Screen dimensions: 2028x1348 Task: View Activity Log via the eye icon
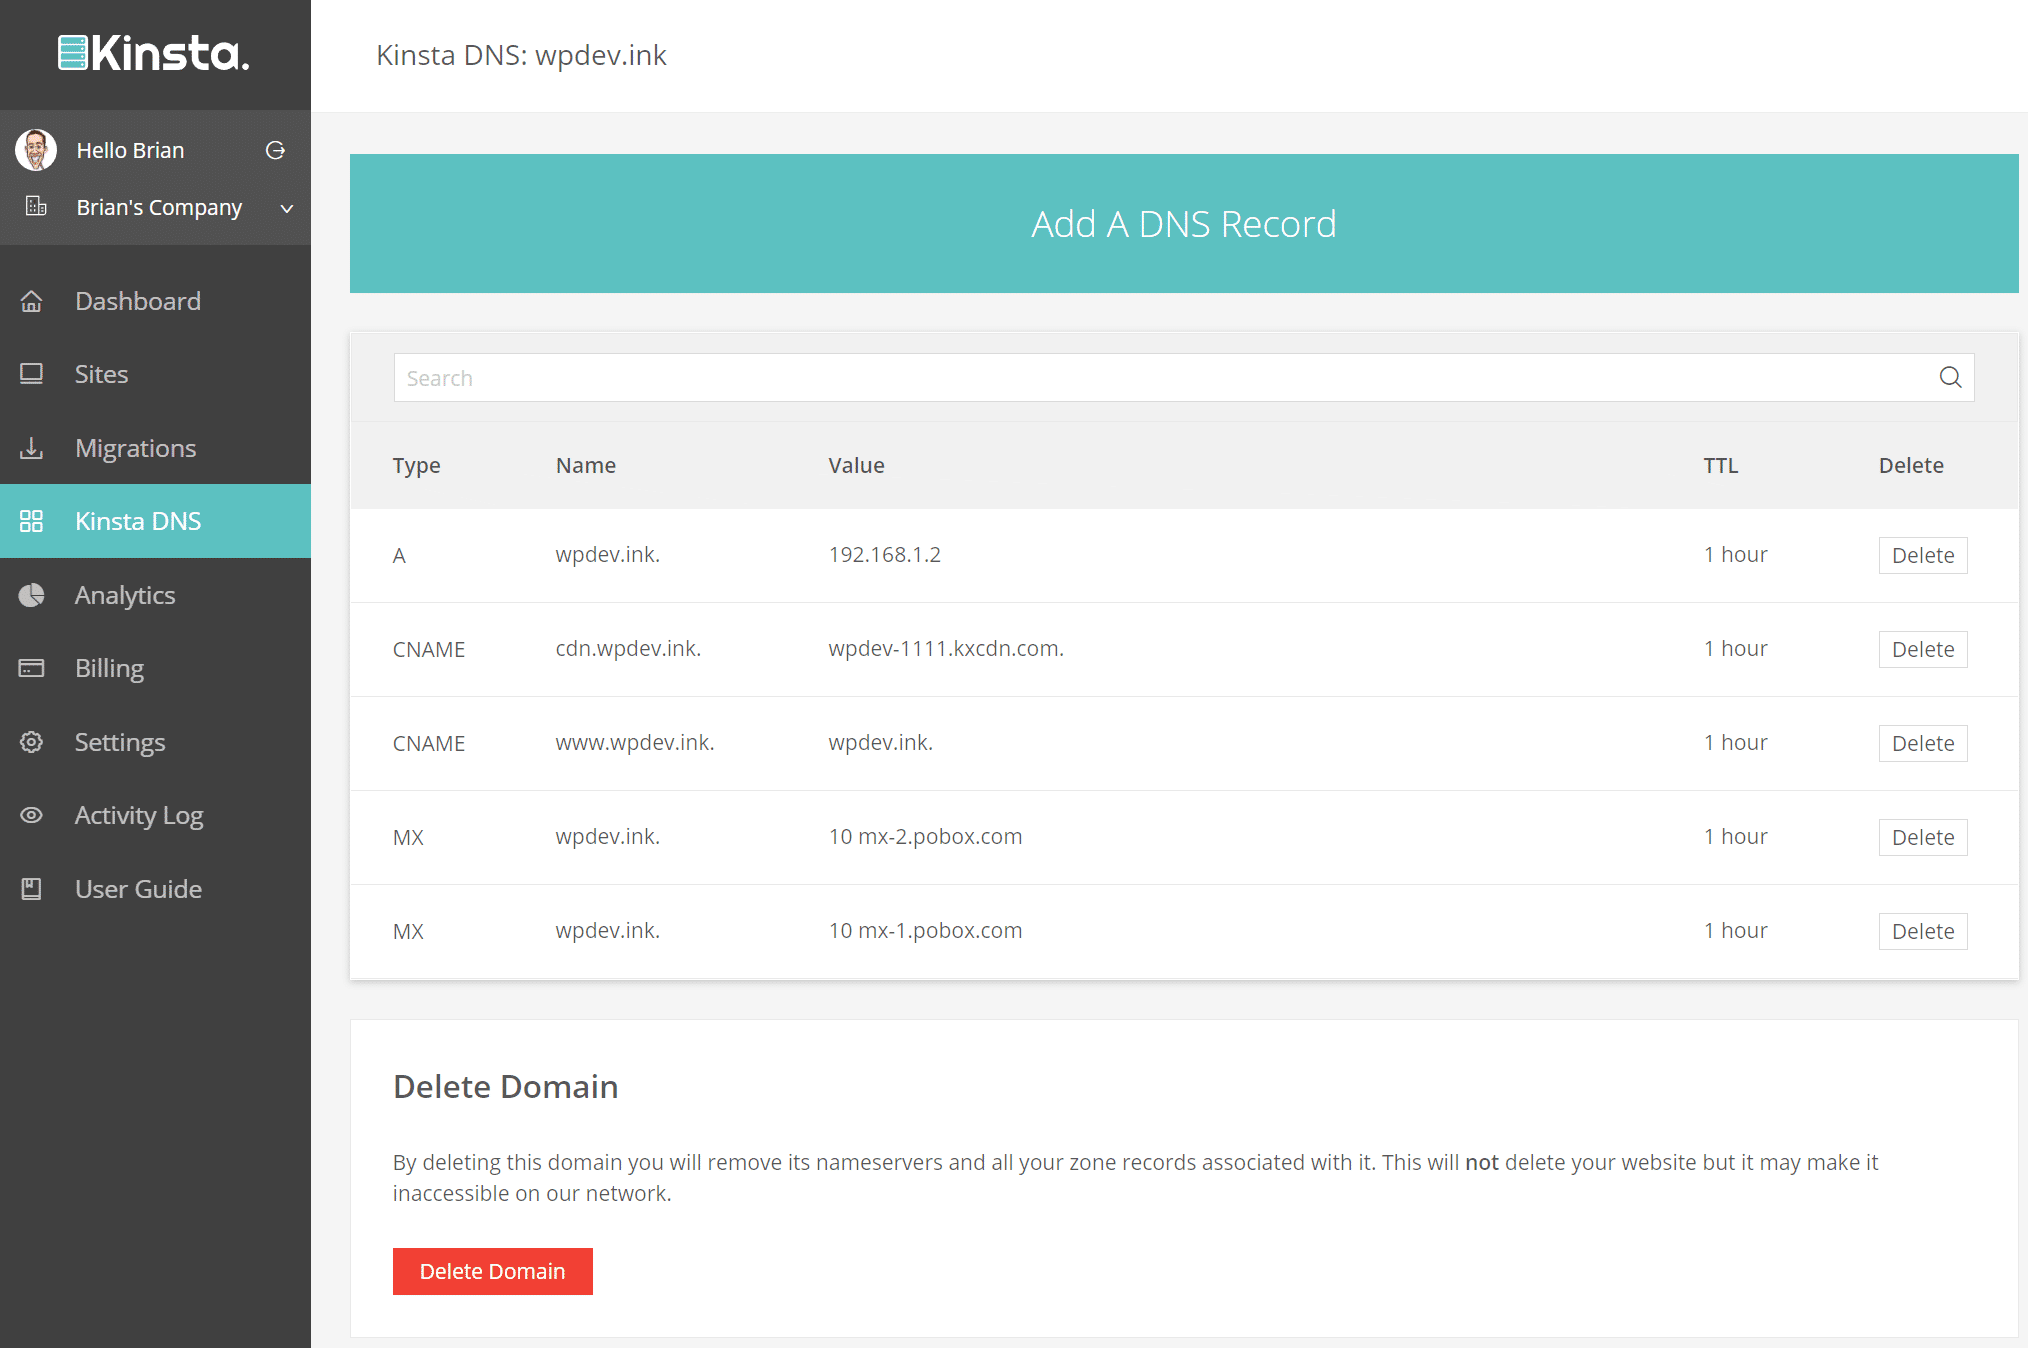pyautogui.click(x=31, y=815)
